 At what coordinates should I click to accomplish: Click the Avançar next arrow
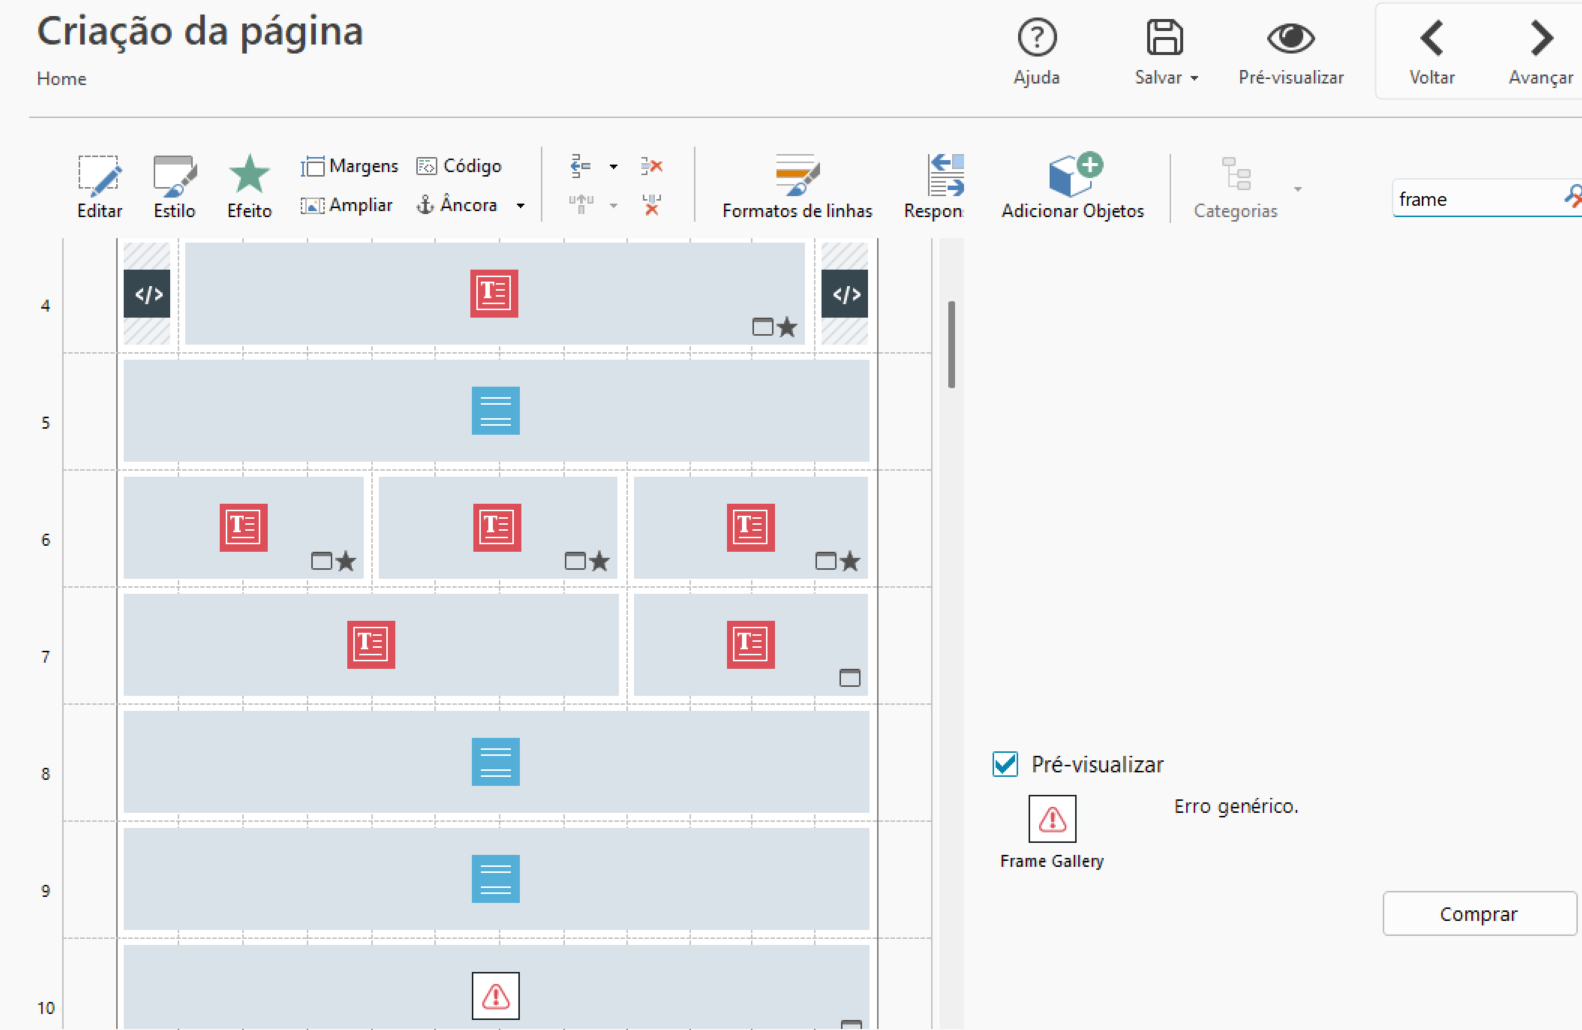click(x=1540, y=52)
